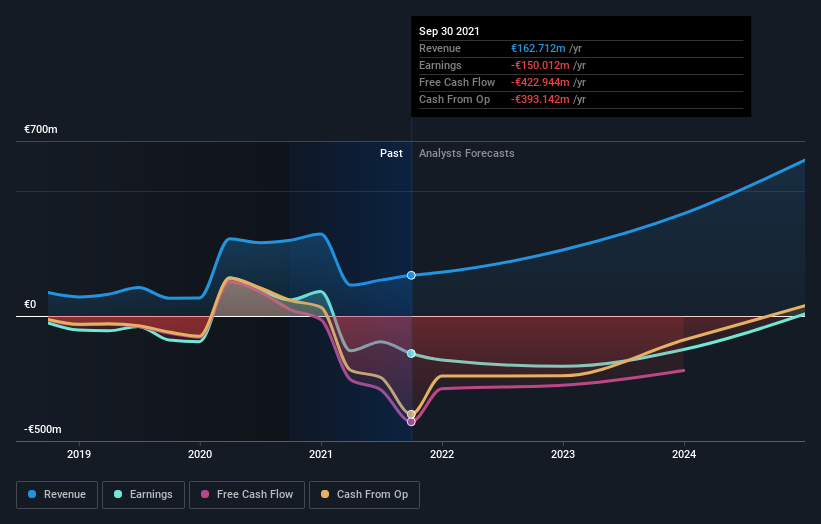Click the Sep 30 2021 tooltip date
Viewport: 821px width, 524px height.
[449, 31]
